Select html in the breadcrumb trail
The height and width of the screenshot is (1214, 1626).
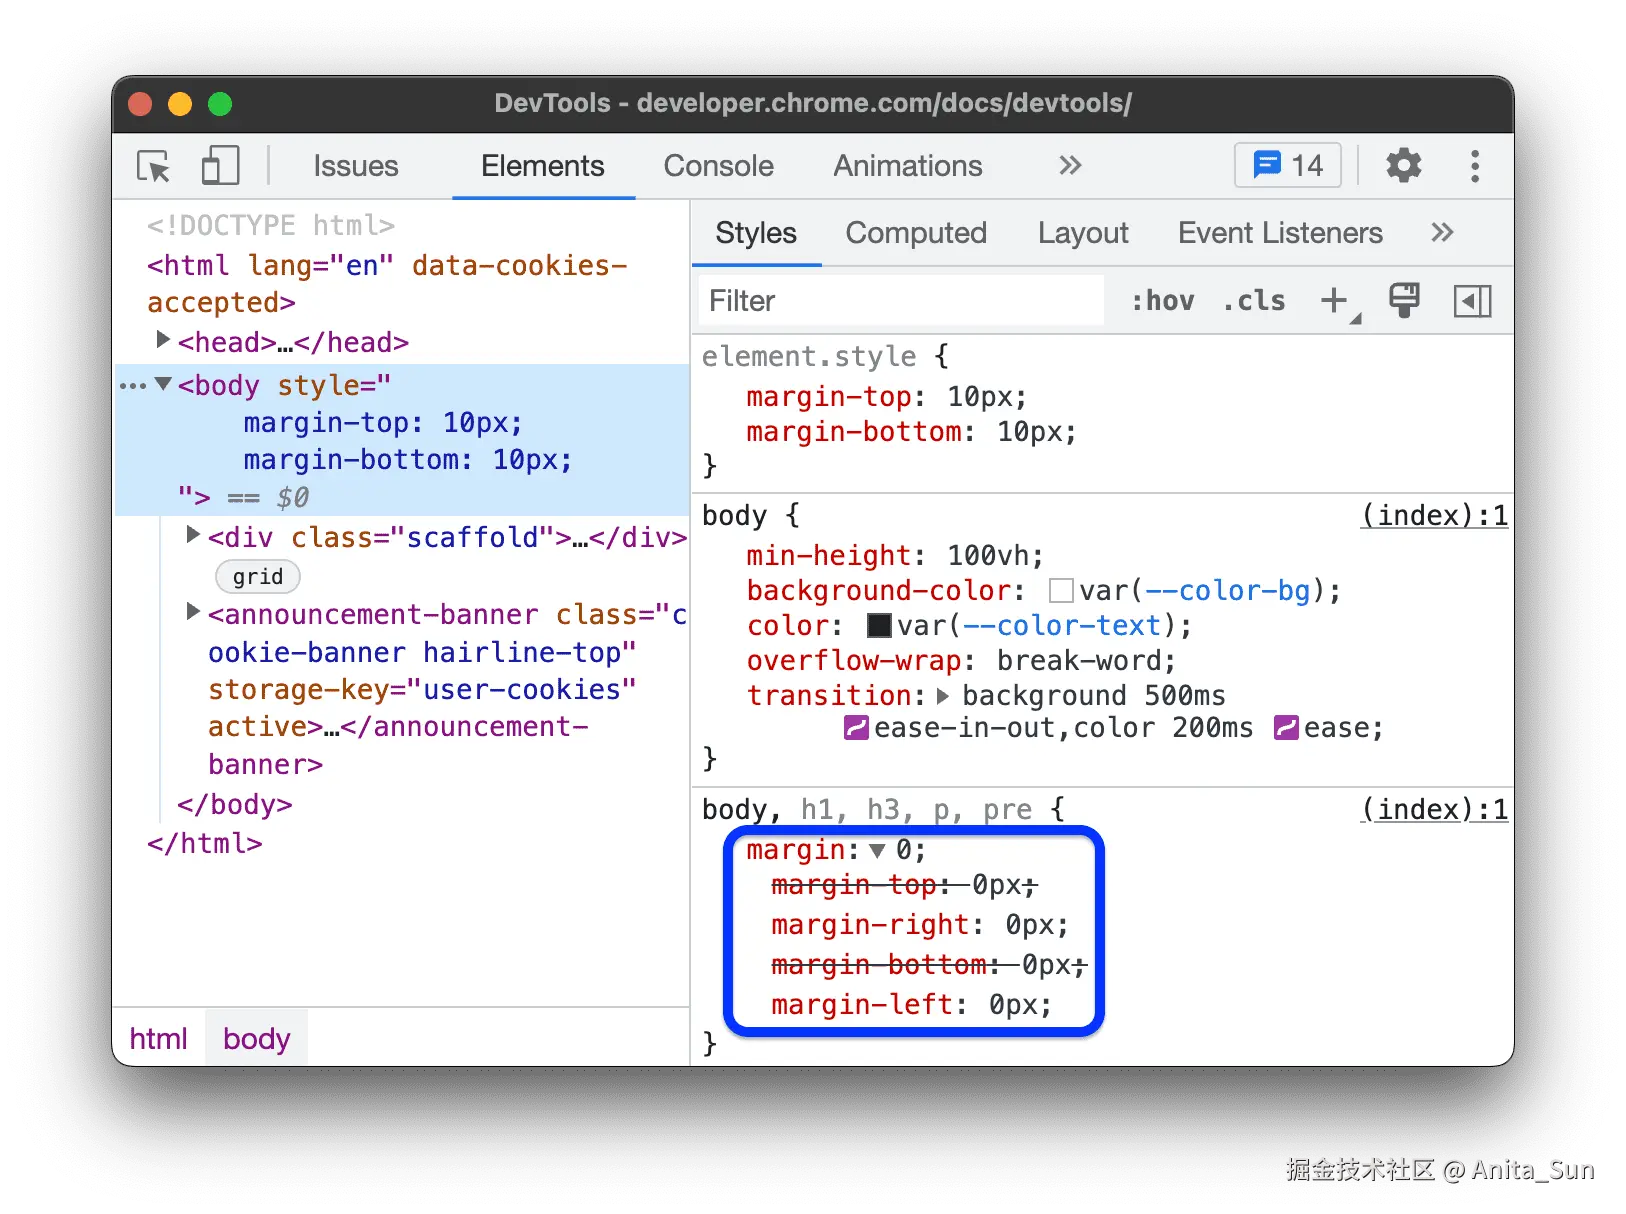point(158,1039)
